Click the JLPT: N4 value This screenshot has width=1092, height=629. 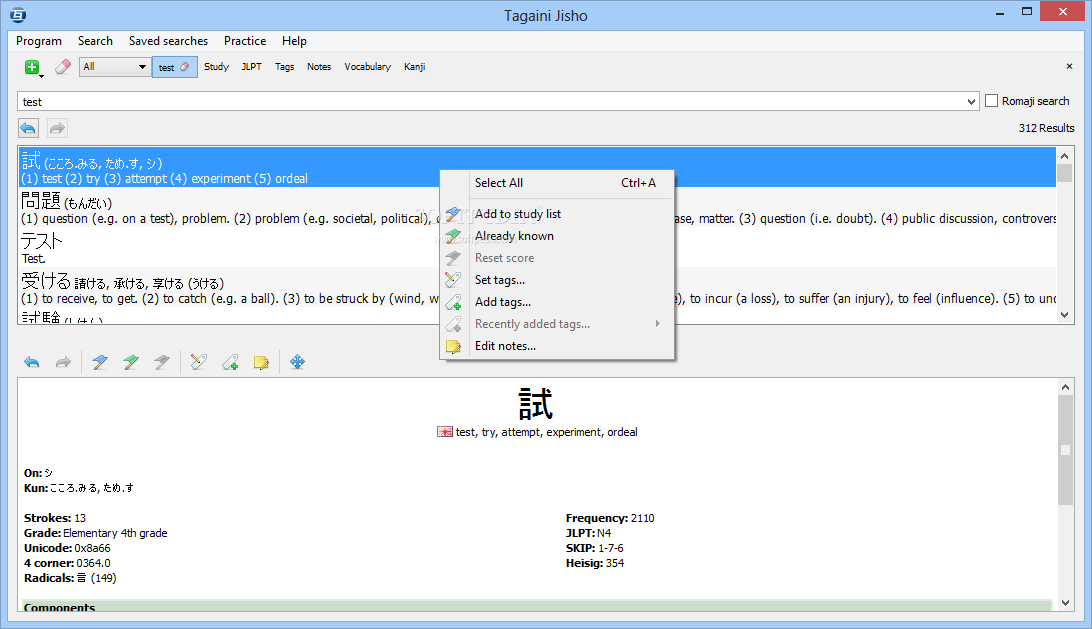coord(604,534)
